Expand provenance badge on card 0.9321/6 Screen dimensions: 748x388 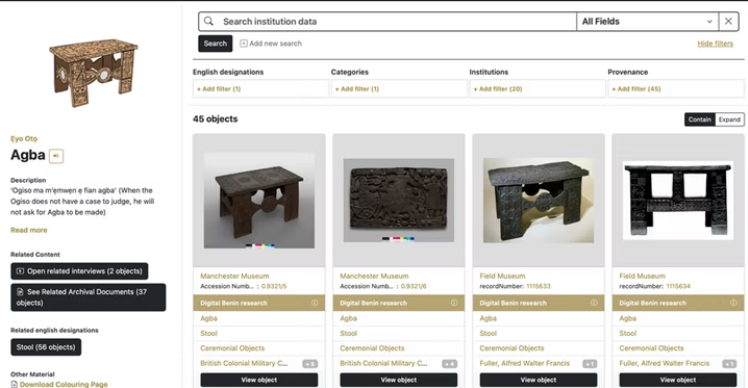449,364
